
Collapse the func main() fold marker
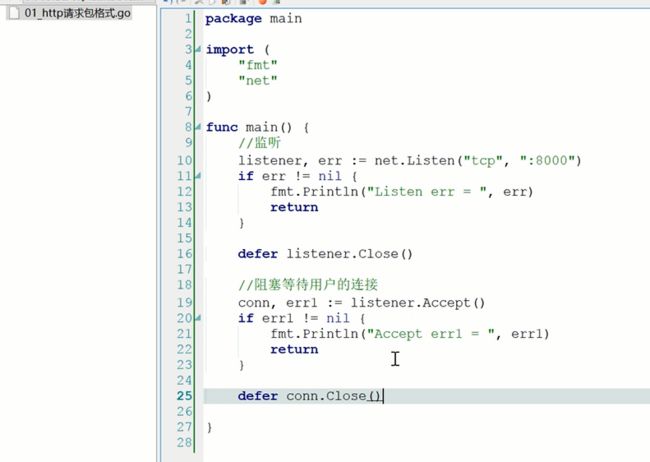coord(198,126)
